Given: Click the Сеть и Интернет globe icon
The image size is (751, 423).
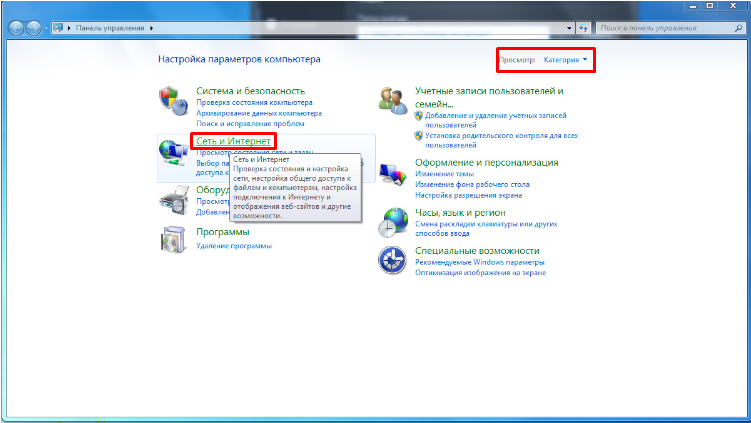Looking at the screenshot, I should [171, 154].
